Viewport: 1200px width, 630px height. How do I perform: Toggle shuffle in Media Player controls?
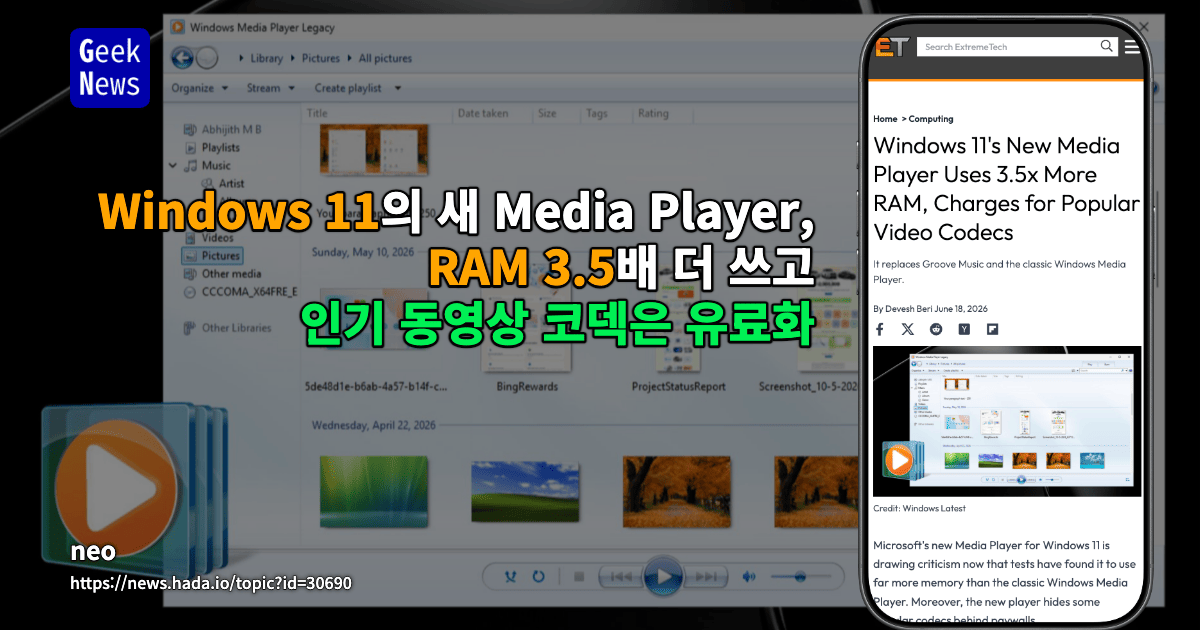(x=512, y=577)
